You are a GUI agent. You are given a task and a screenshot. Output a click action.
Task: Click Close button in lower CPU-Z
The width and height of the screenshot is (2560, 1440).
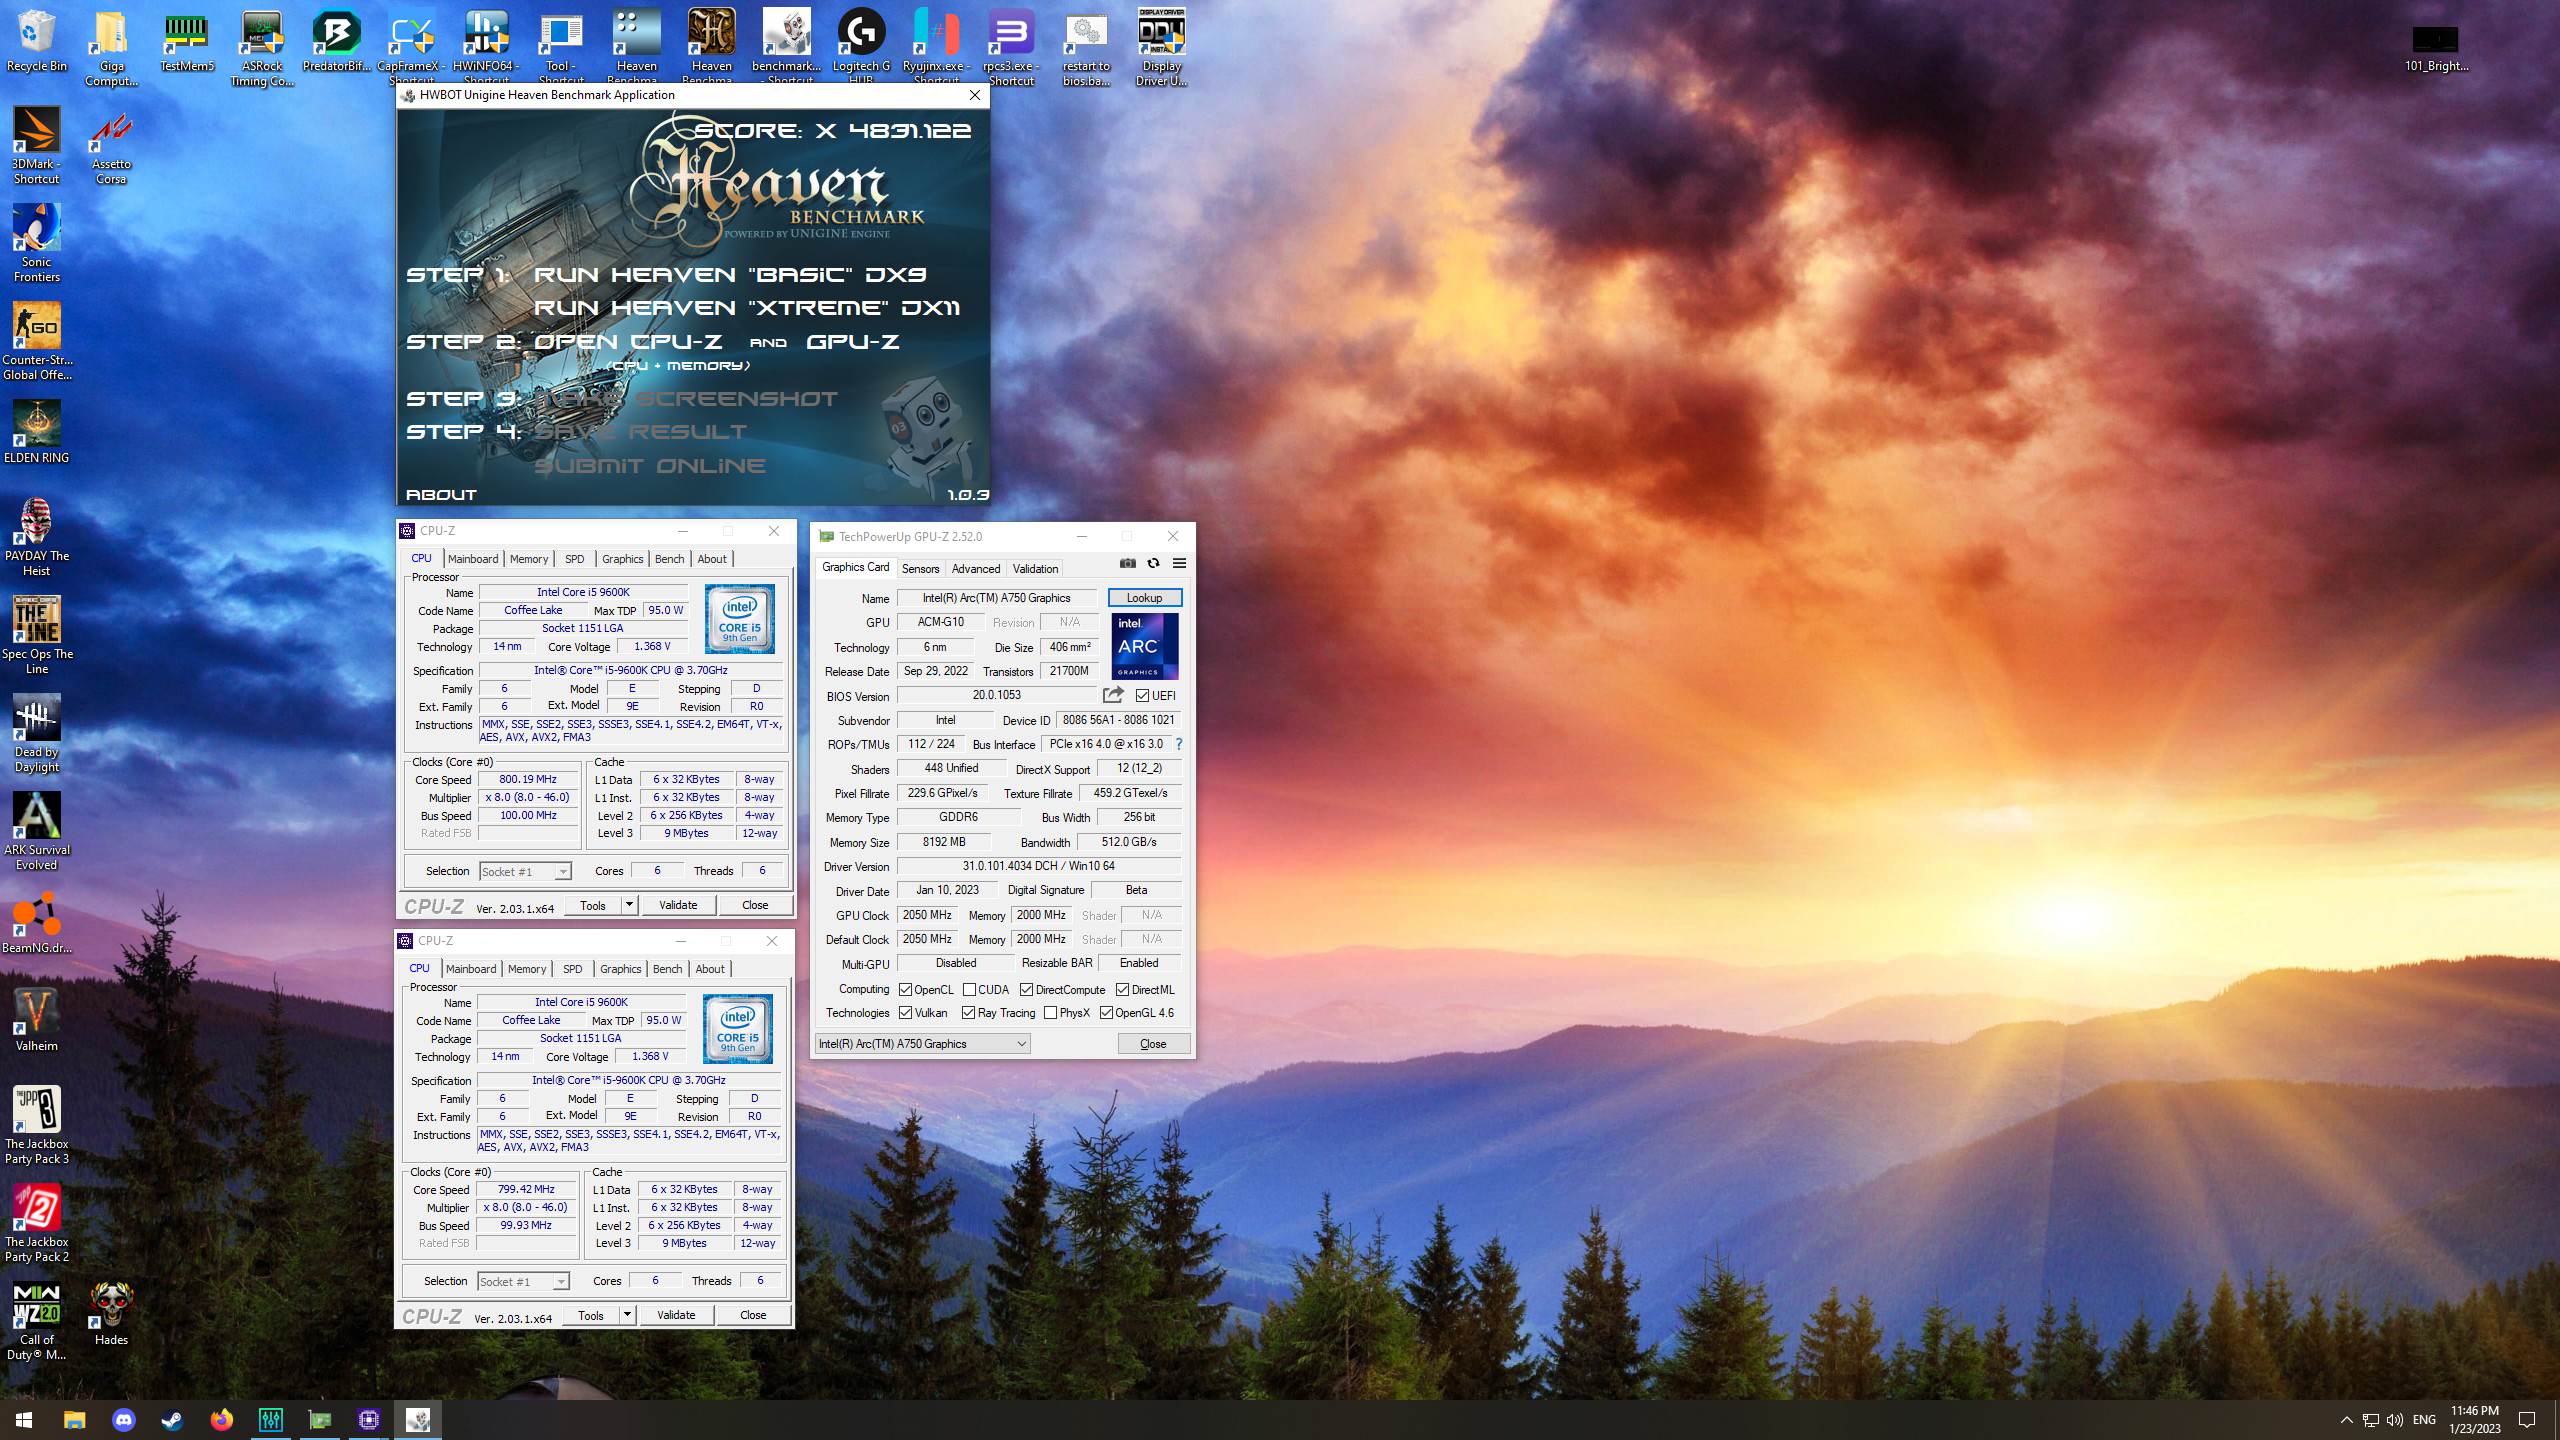point(753,1315)
